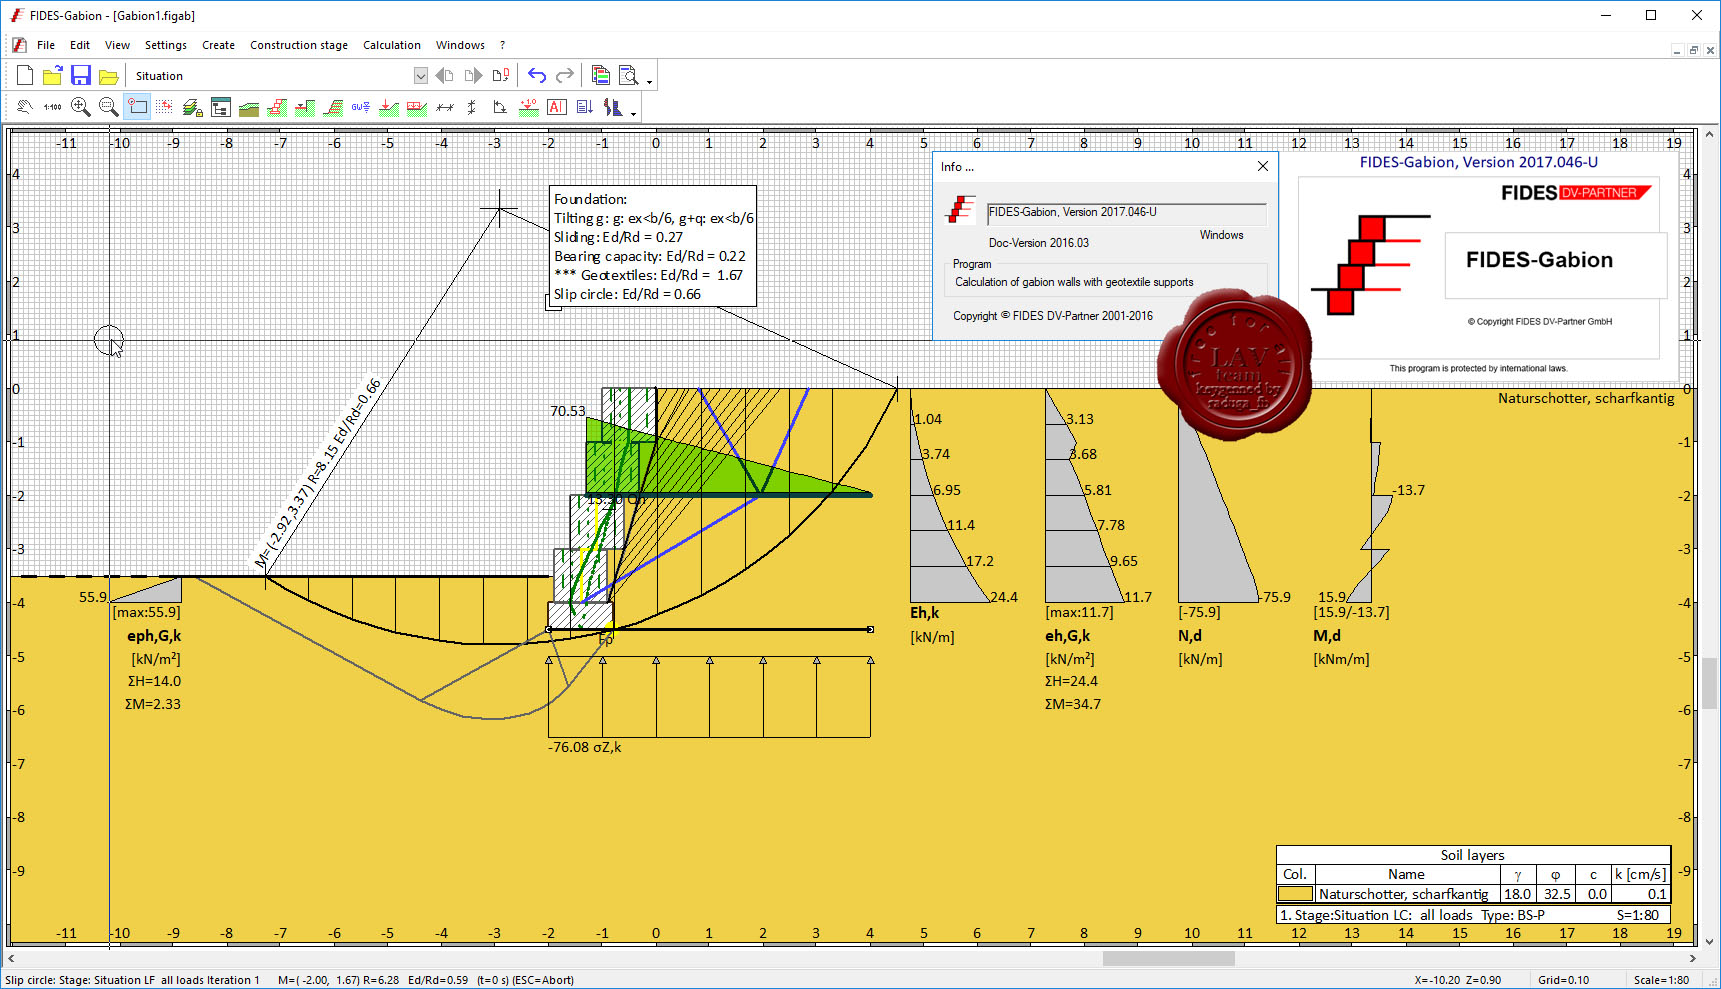The width and height of the screenshot is (1721, 989).
Task: Zoom in with the plus magnifier
Action: pos(81,107)
